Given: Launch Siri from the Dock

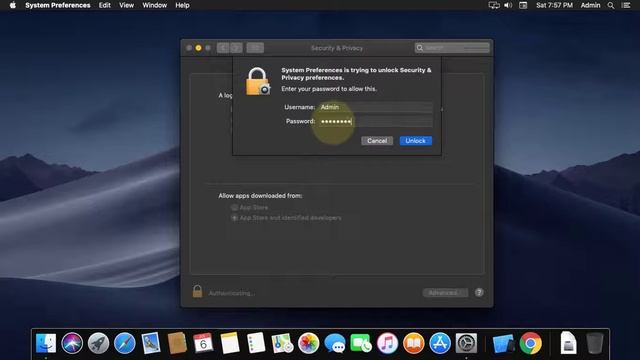Looking at the screenshot, I should [x=72, y=343].
